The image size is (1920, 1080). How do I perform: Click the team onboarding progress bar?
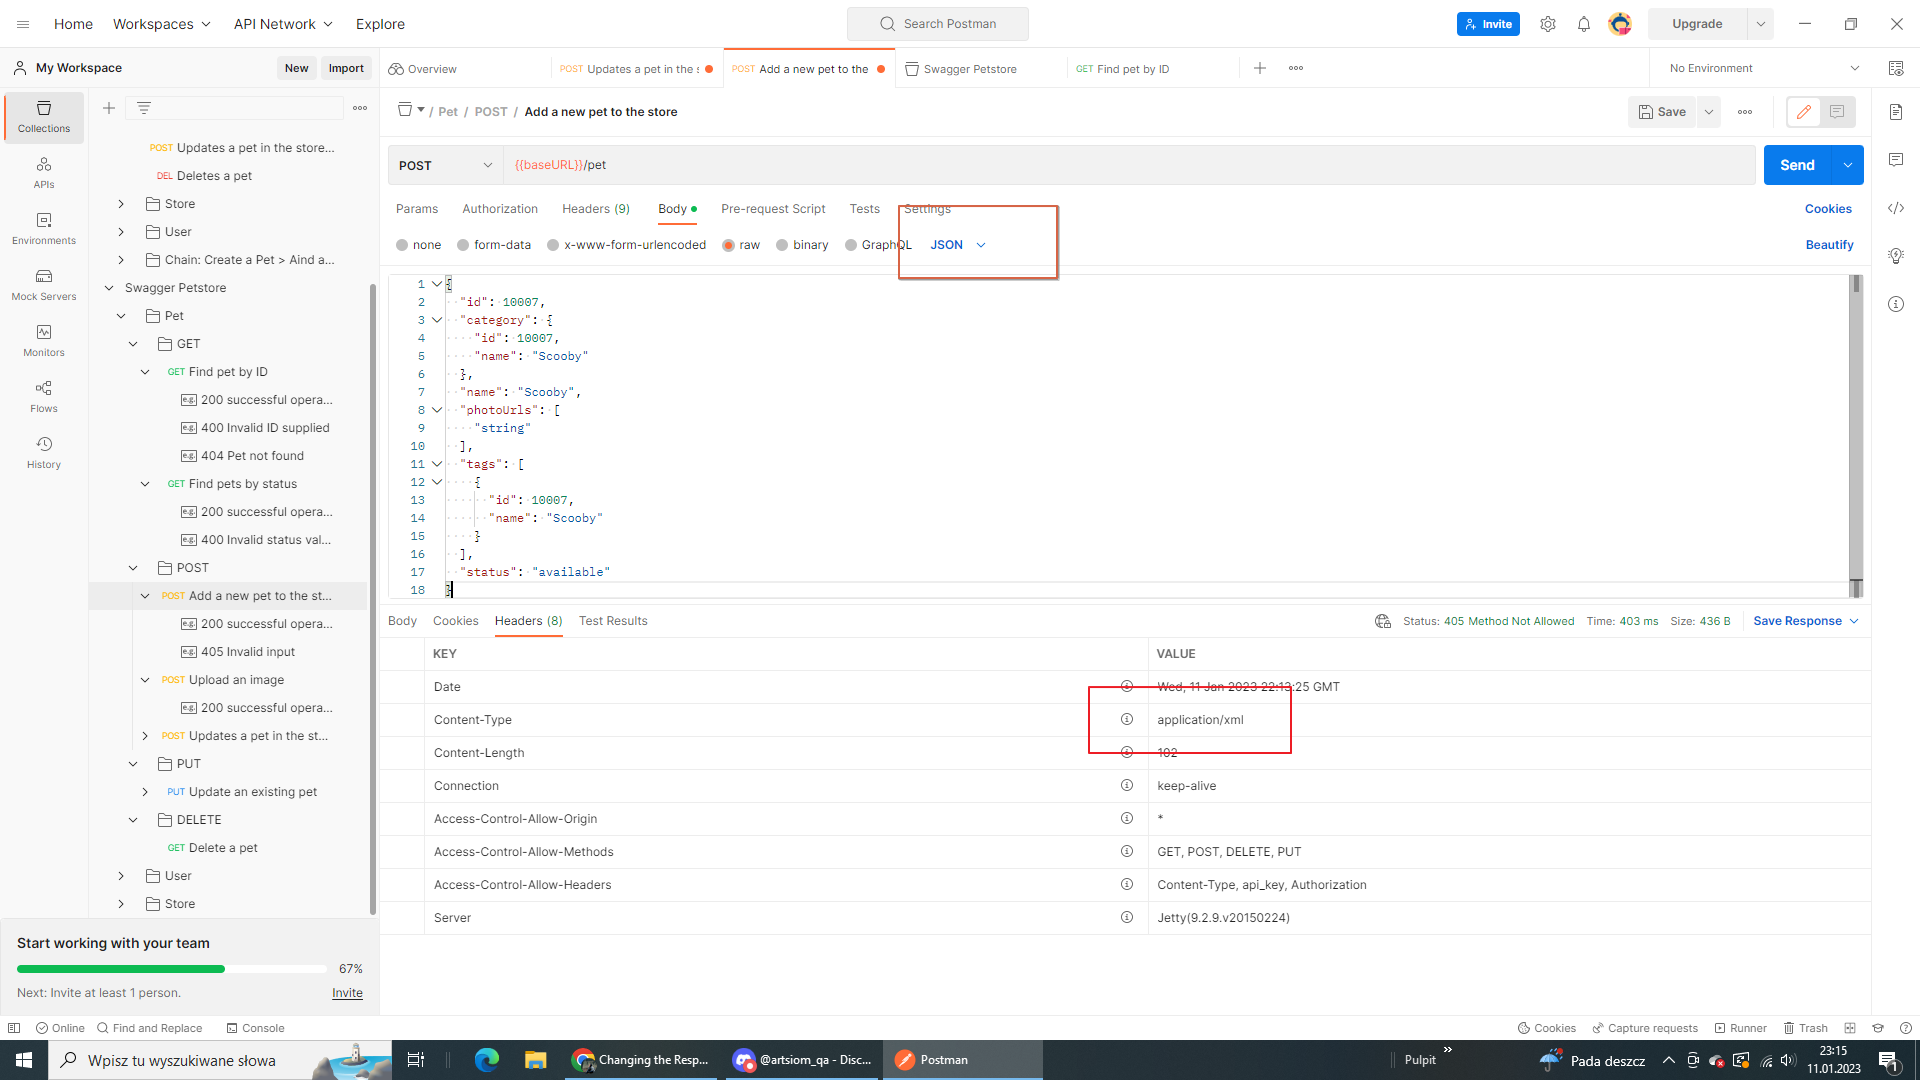(170, 968)
